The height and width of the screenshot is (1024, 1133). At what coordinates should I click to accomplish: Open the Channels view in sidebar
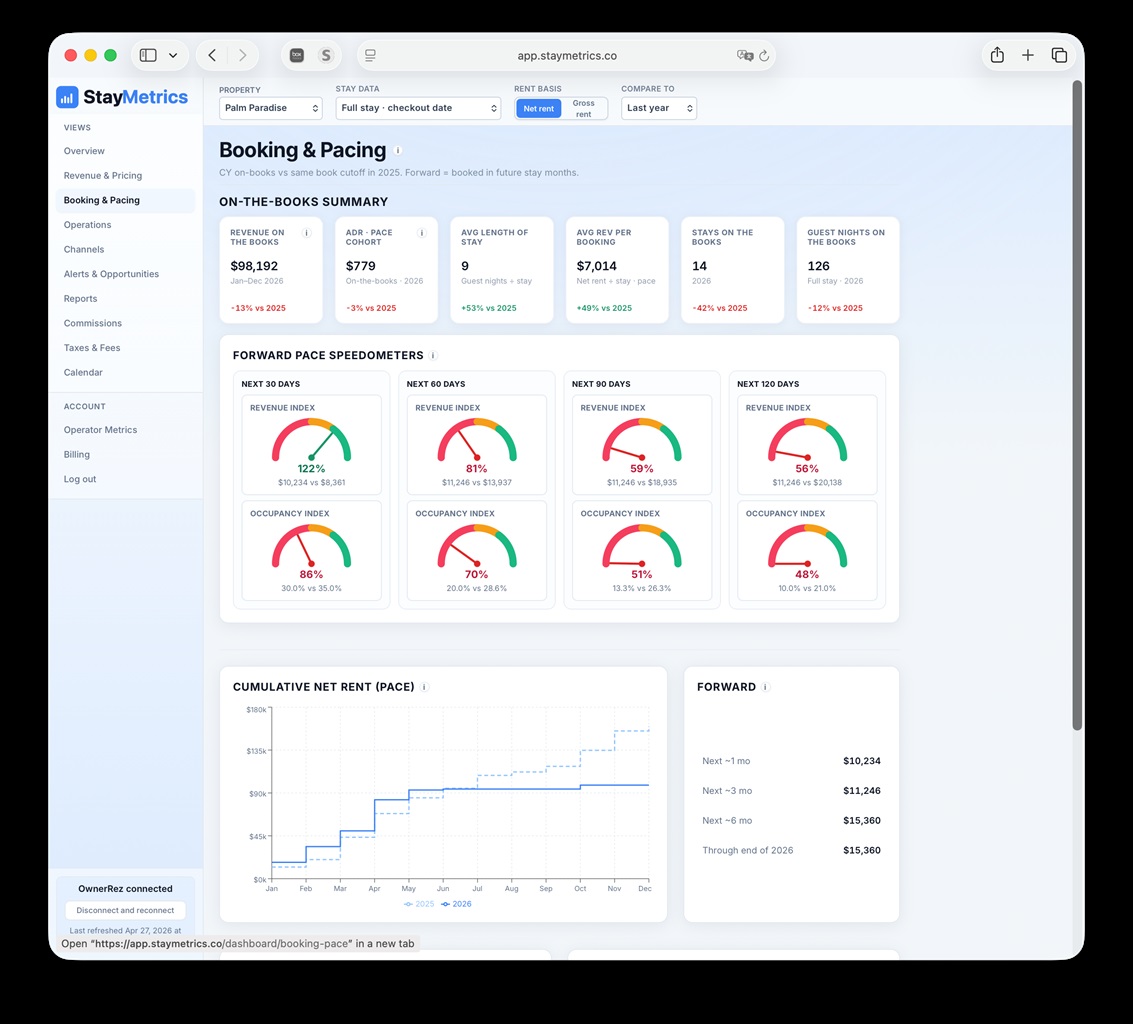click(x=84, y=249)
